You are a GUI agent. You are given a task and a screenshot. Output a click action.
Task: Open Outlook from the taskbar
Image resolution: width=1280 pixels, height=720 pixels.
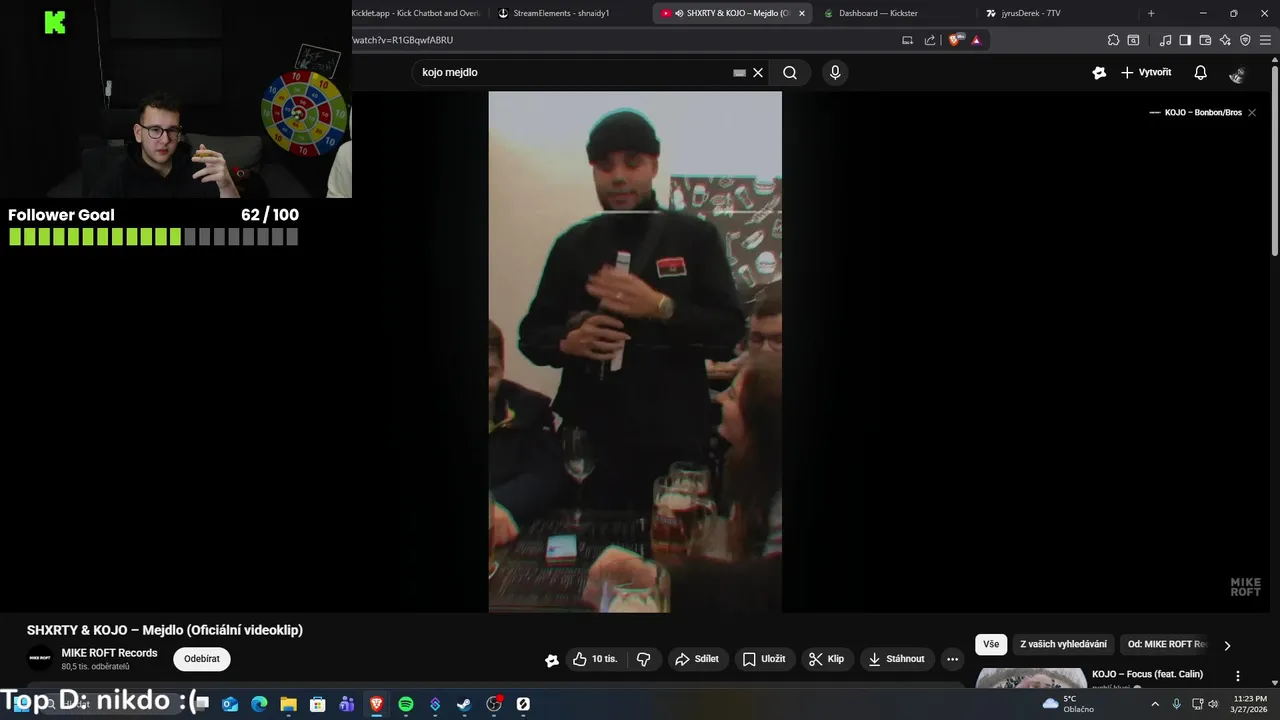(x=230, y=704)
